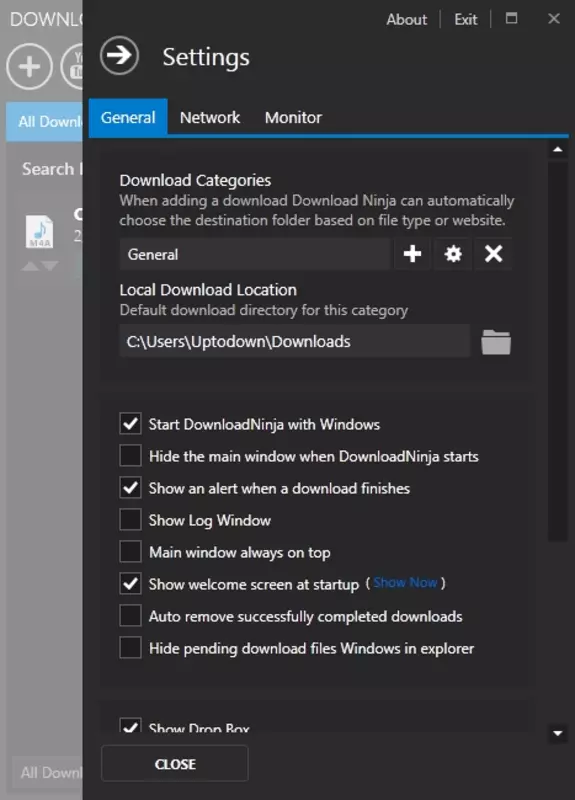Click the vertical scrollbar track
Screen dimensions: 575x800
click(x=558, y=352)
